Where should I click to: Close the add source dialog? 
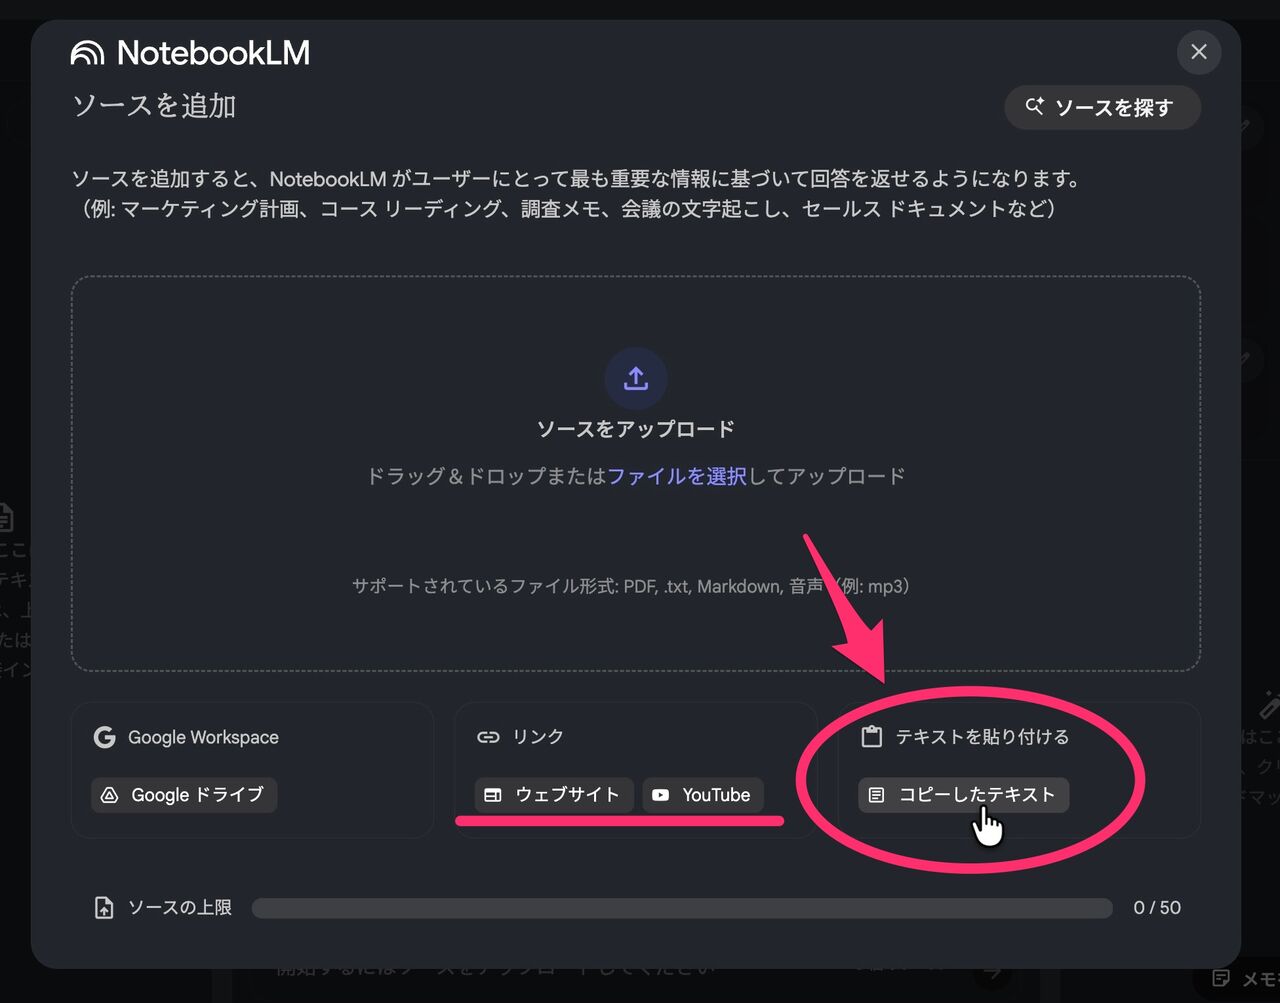(x=1199, y=52)
